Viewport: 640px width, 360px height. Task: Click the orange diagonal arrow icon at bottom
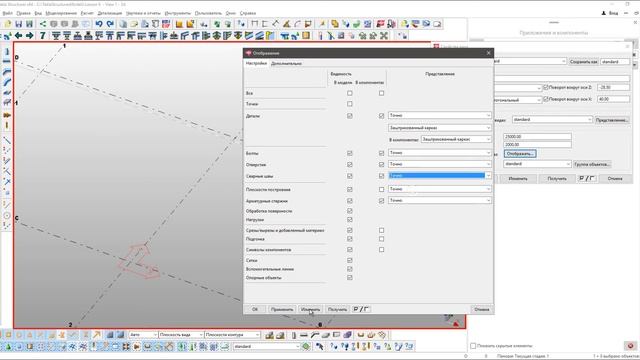pos(97,335)
